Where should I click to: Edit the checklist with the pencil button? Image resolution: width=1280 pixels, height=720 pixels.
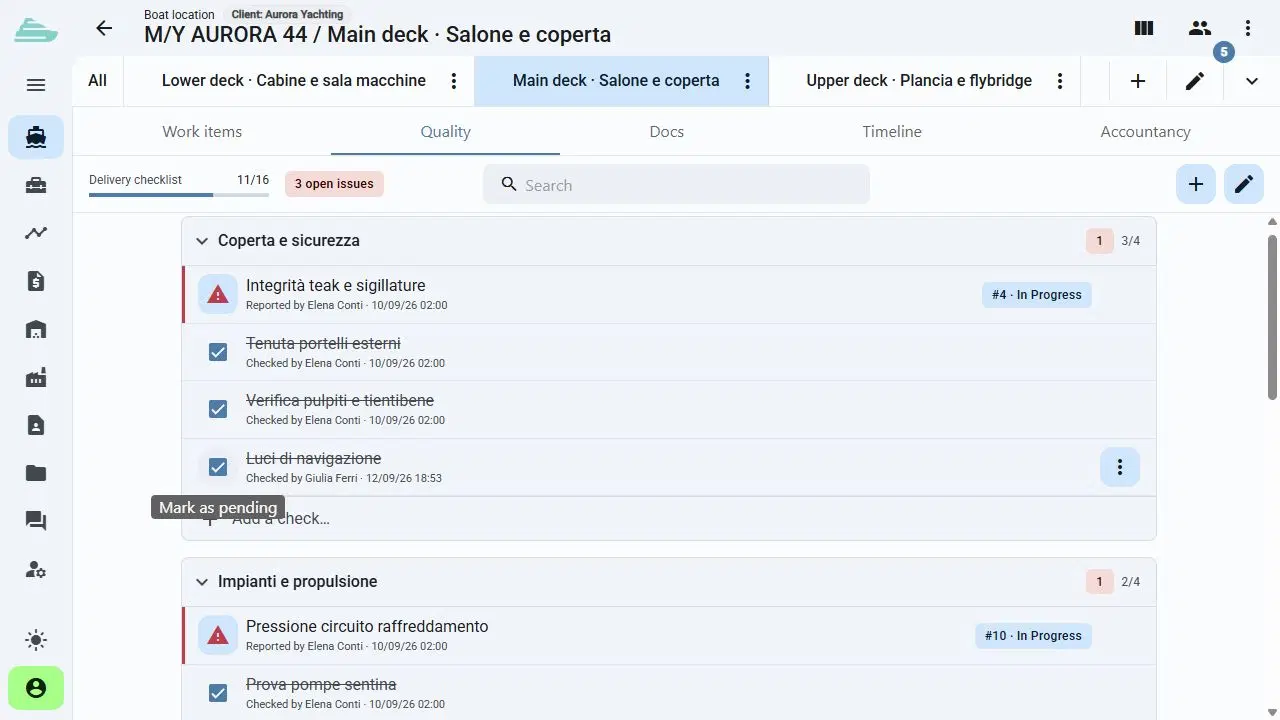1244,184
